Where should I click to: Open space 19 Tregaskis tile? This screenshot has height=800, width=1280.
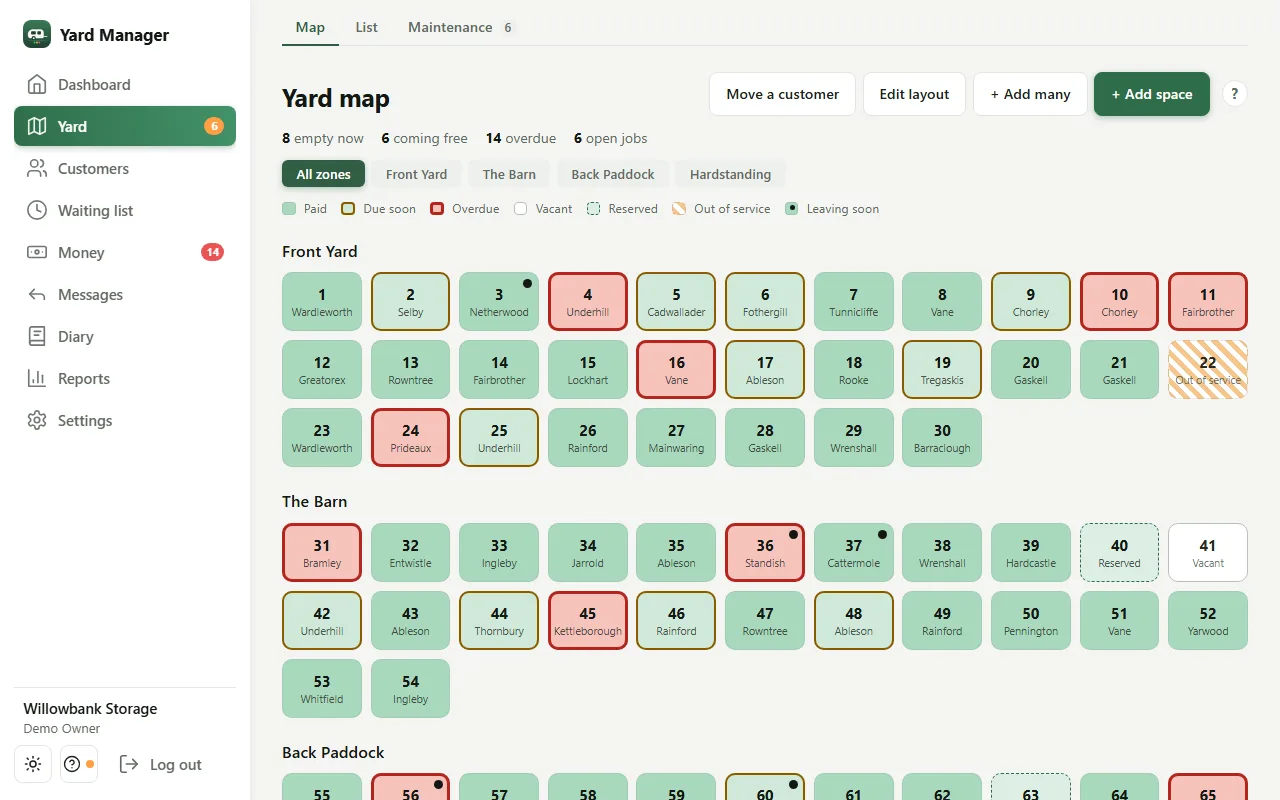942,370
